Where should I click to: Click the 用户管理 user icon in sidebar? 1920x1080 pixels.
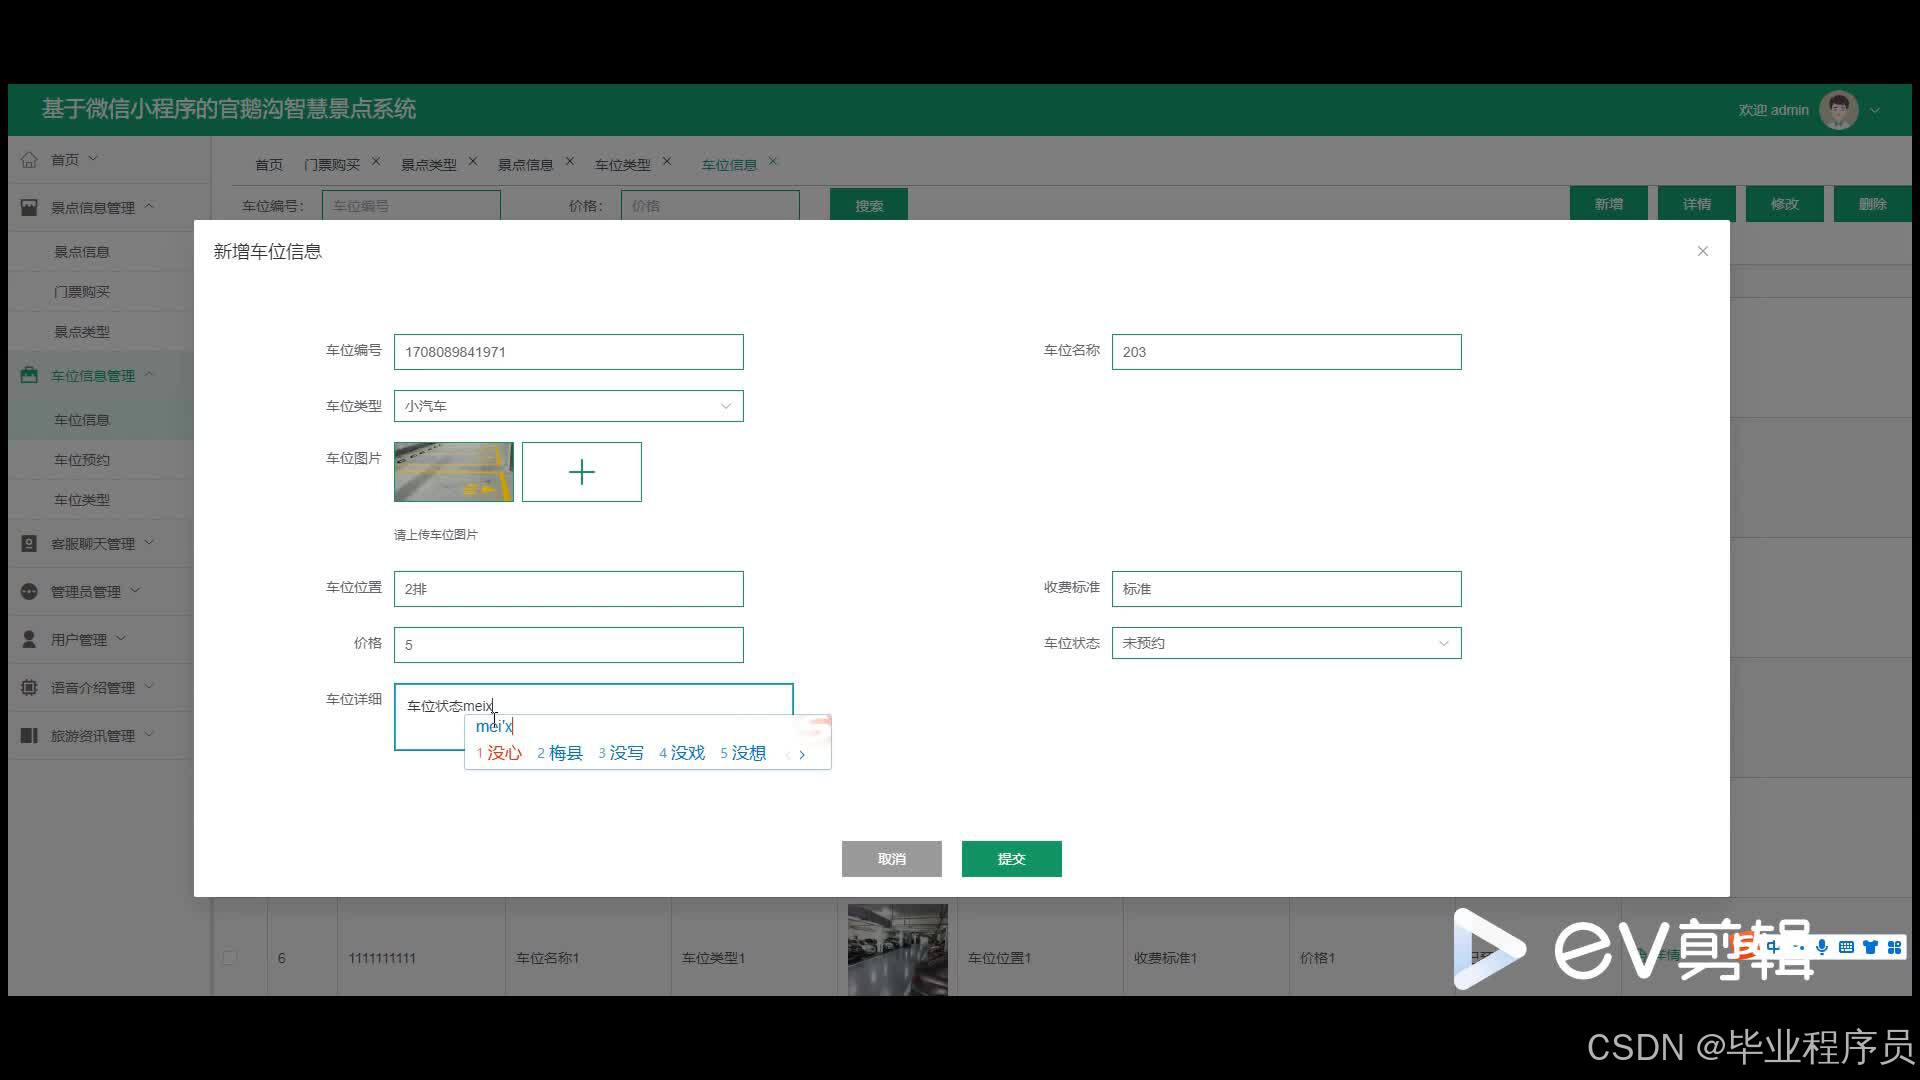[29, 639]
